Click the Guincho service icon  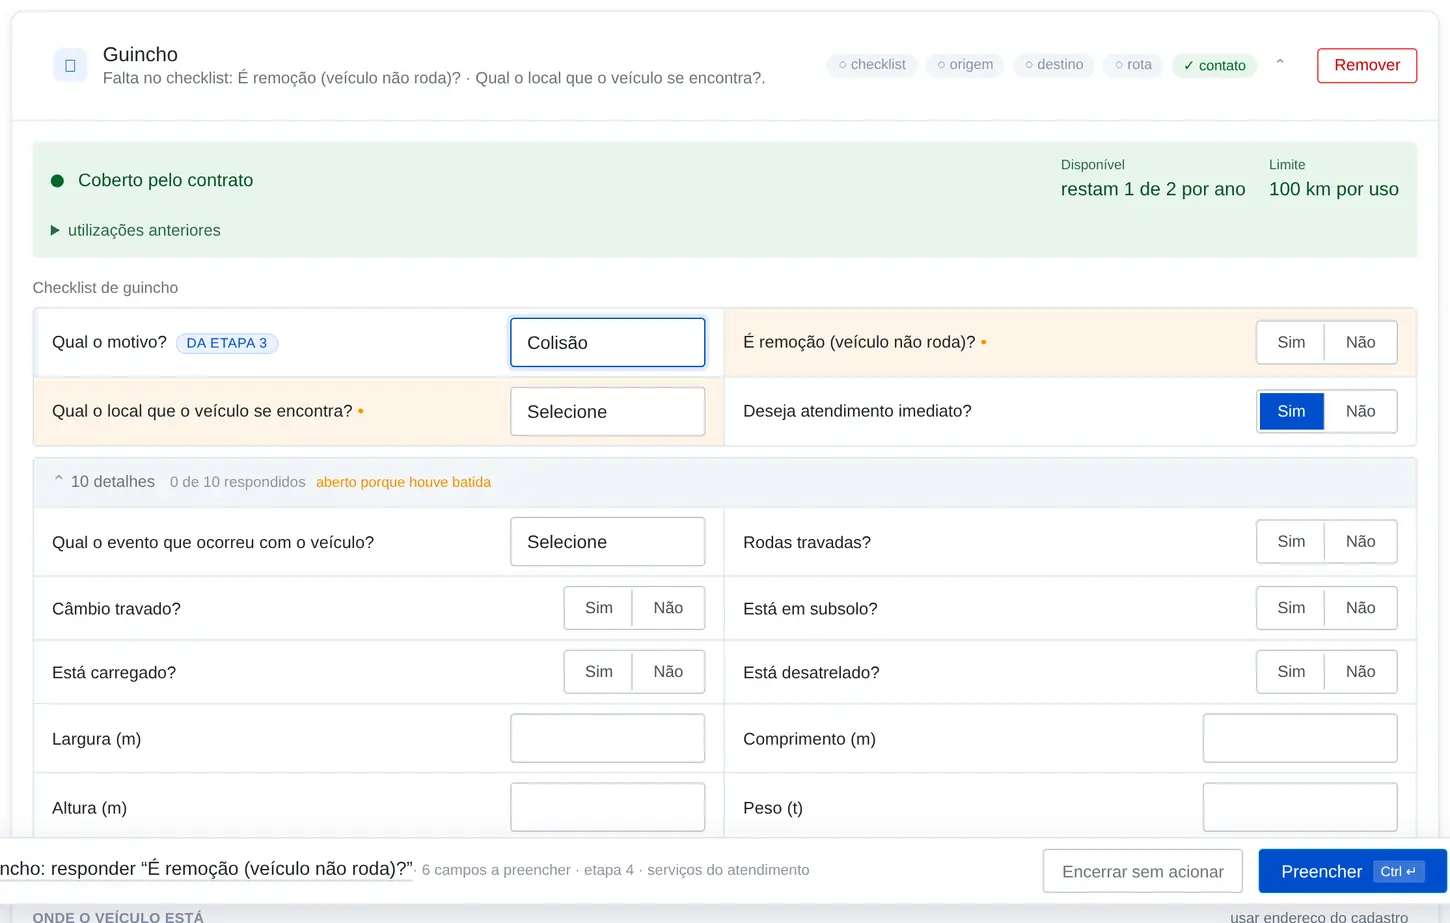(70, 65)
